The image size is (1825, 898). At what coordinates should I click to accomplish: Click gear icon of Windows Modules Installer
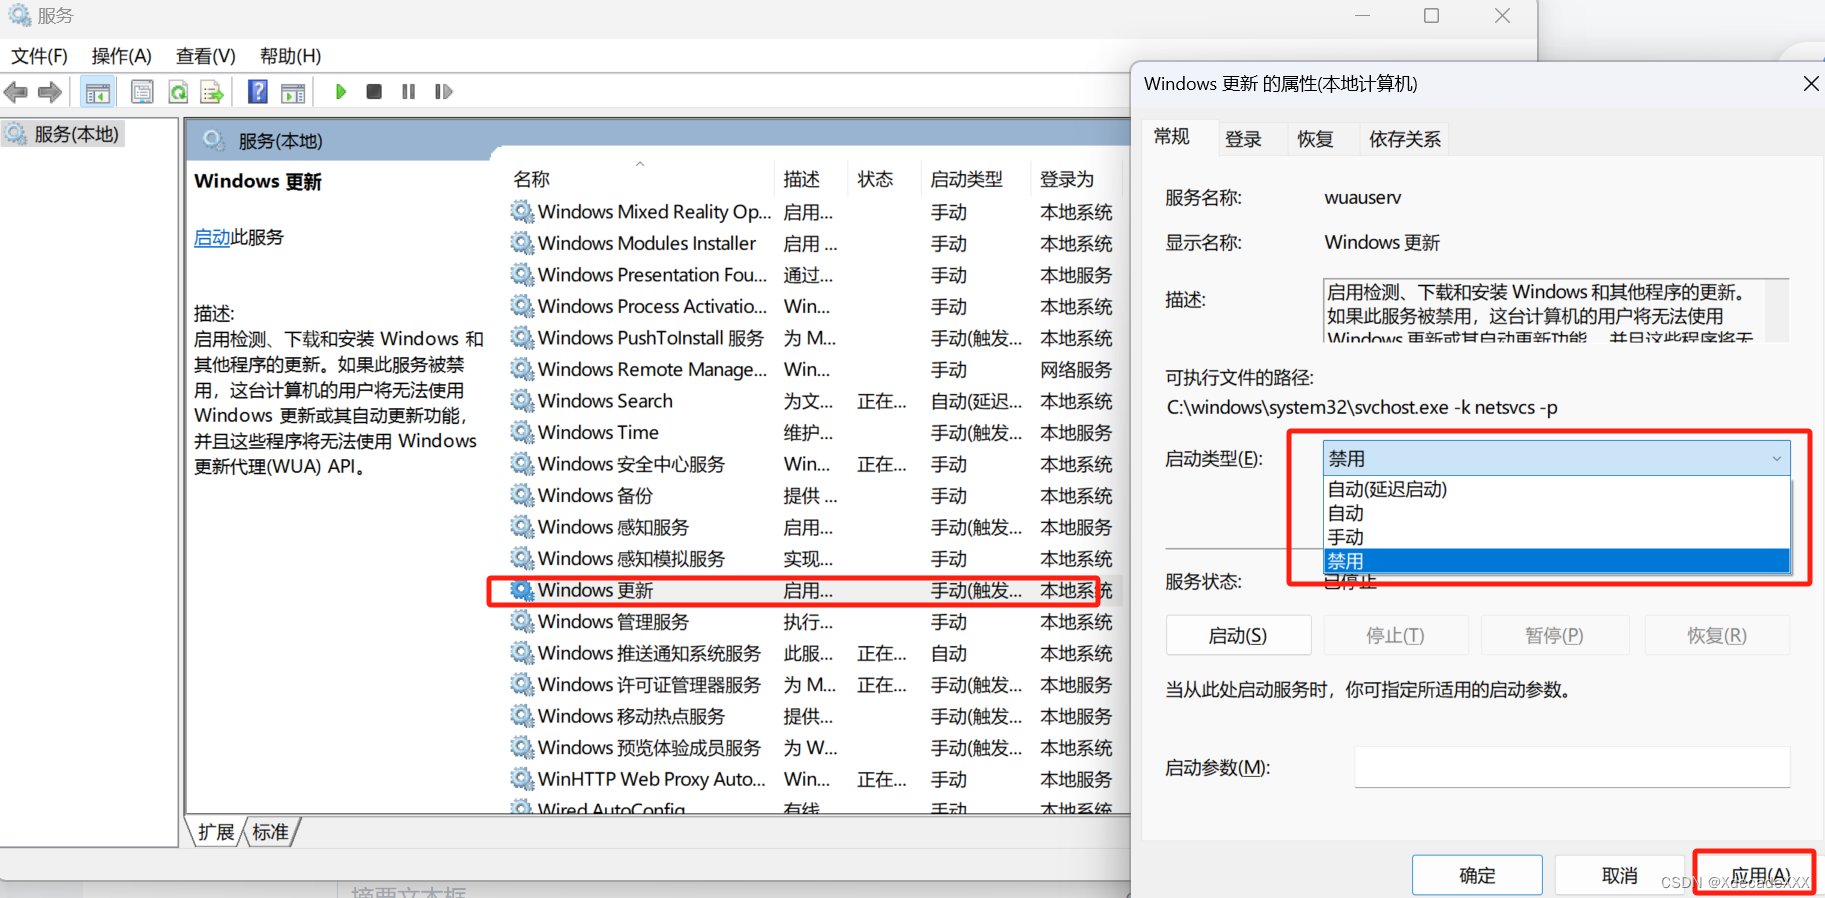[522, 243]
